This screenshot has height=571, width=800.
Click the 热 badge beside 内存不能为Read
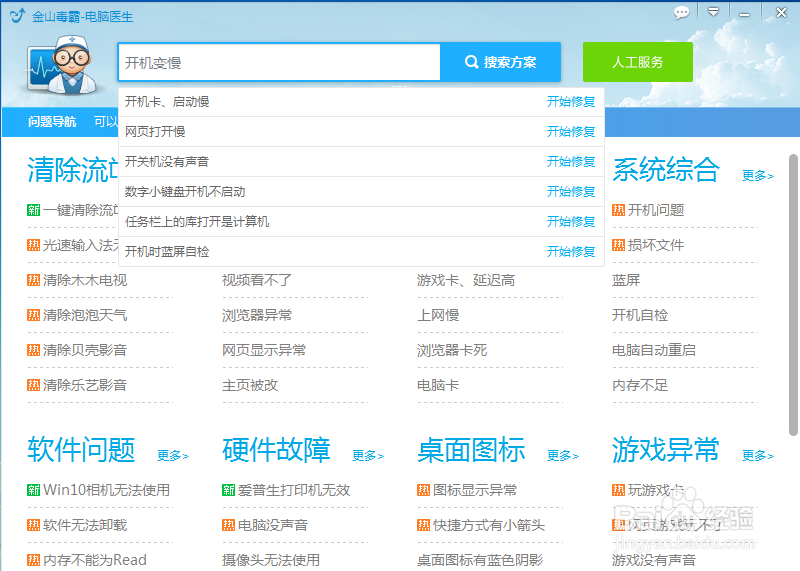click(34, 560)
